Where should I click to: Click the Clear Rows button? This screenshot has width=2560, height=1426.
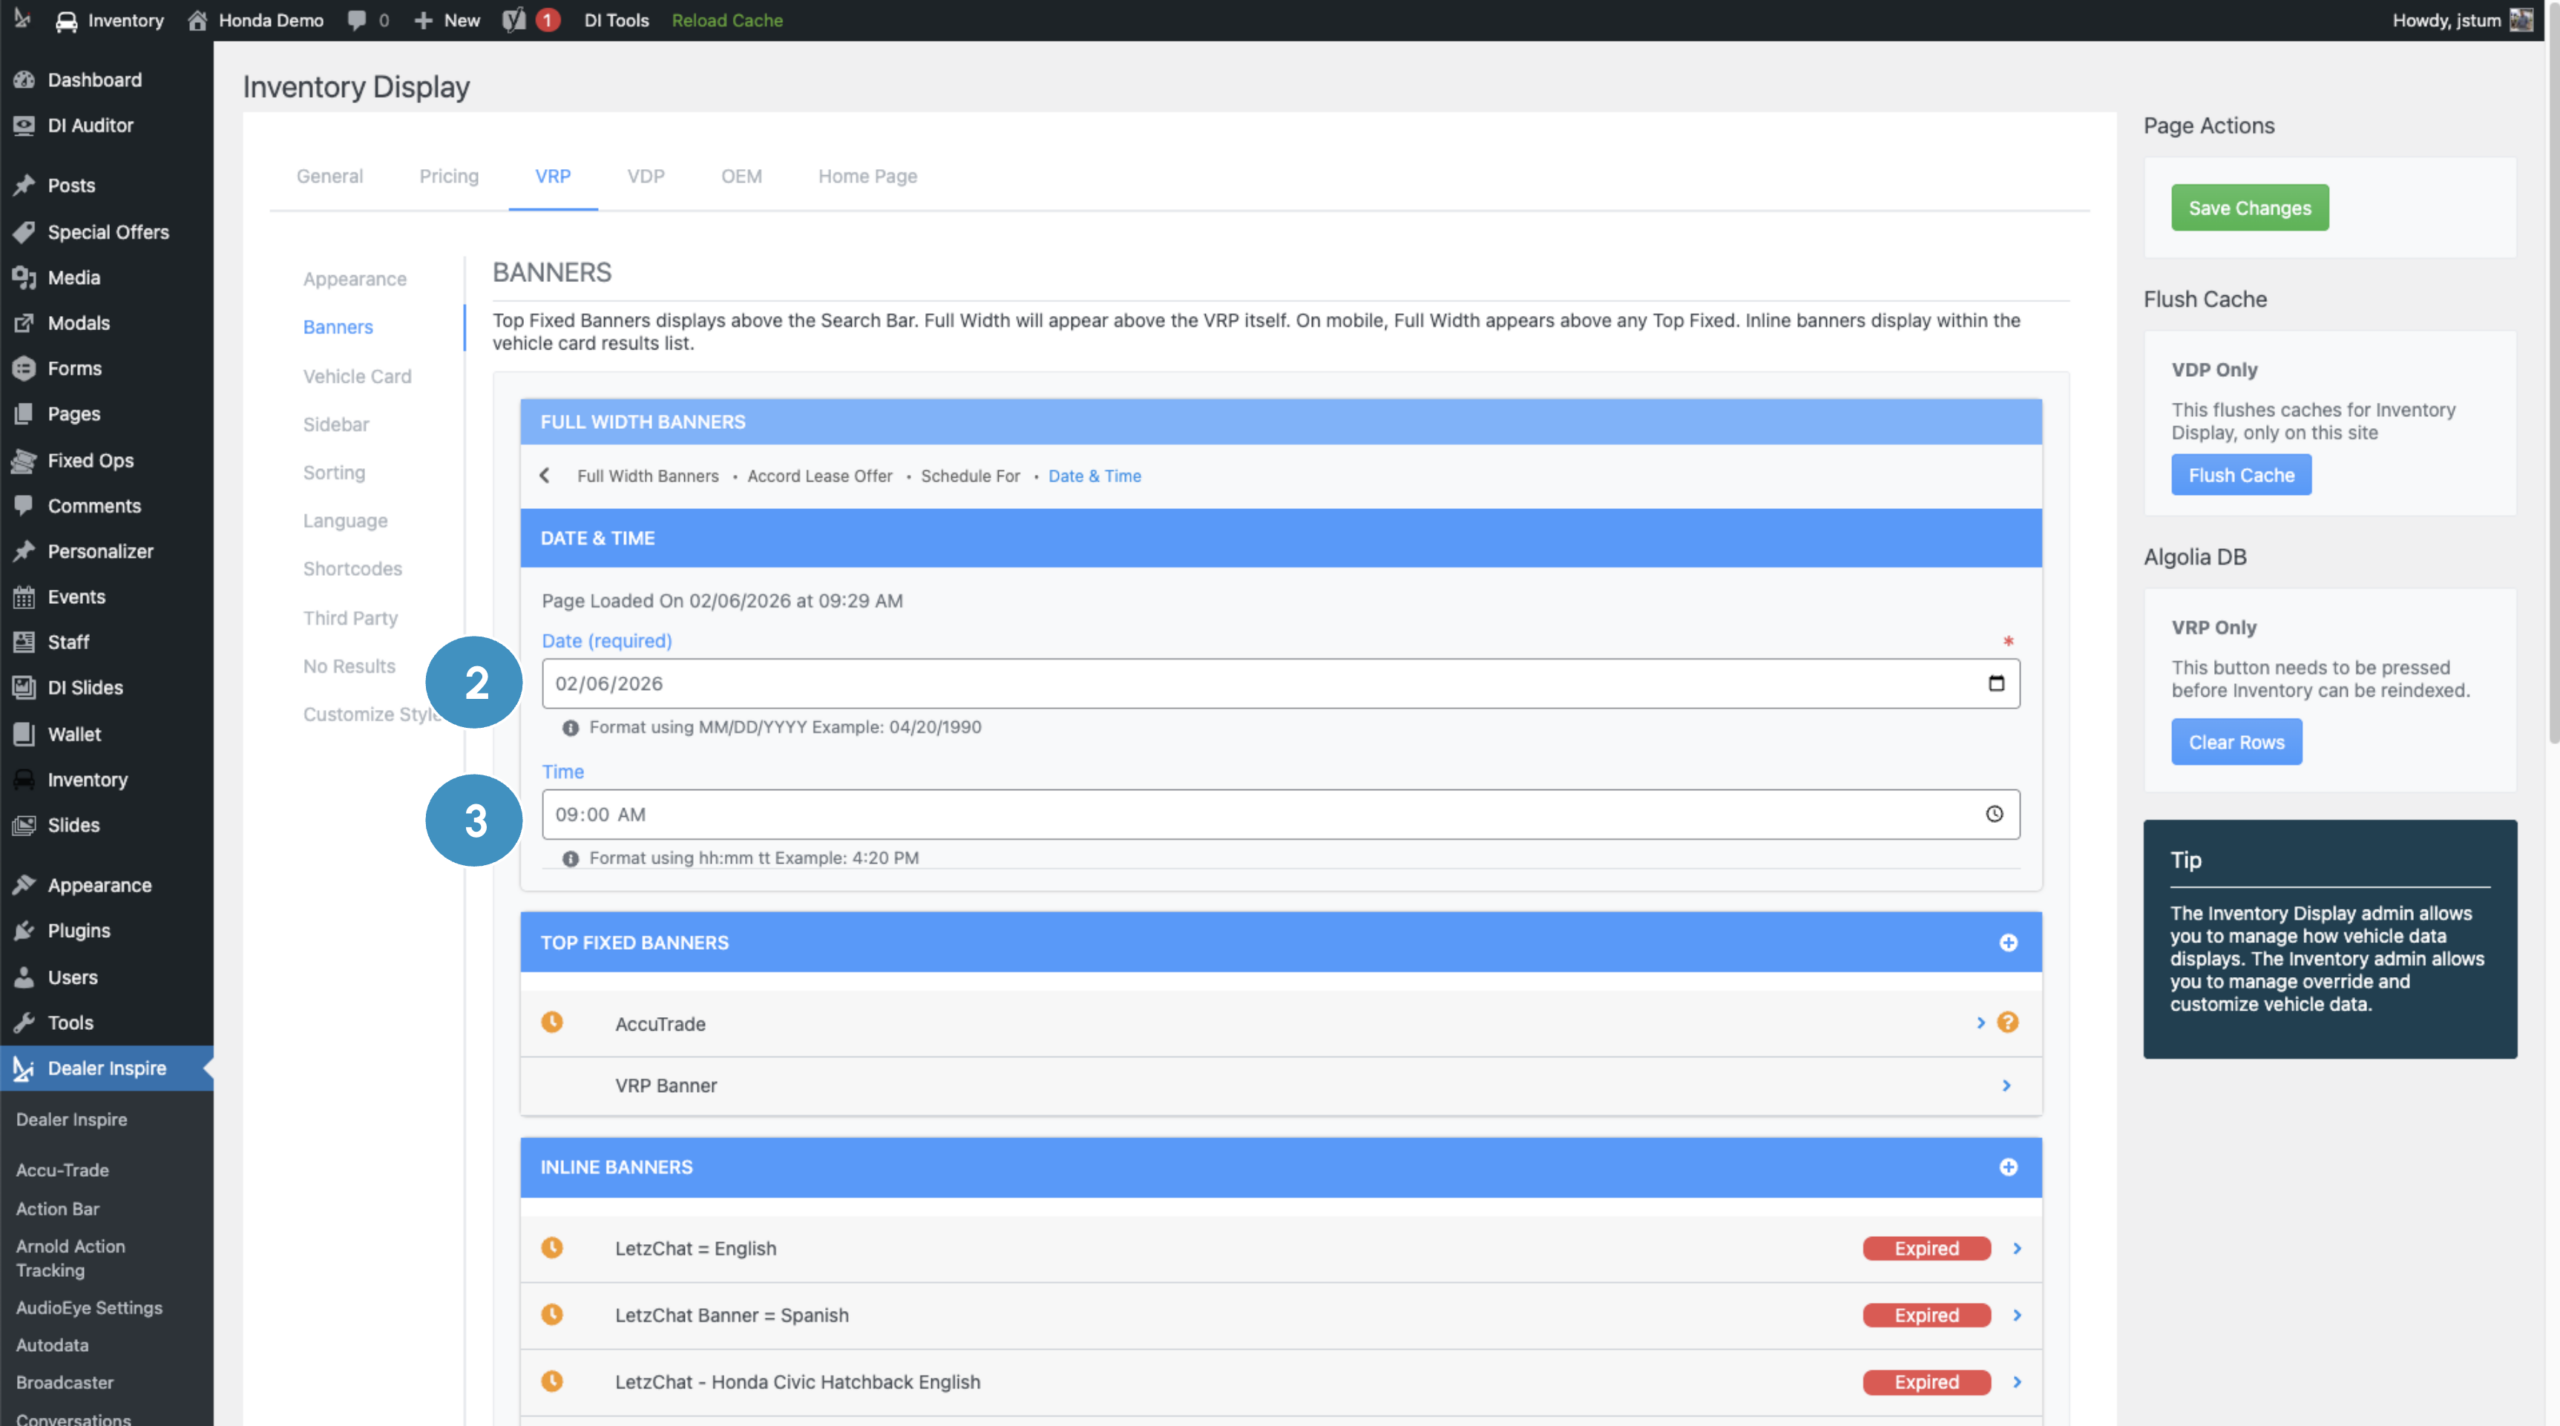click(x=2236, y=742)
